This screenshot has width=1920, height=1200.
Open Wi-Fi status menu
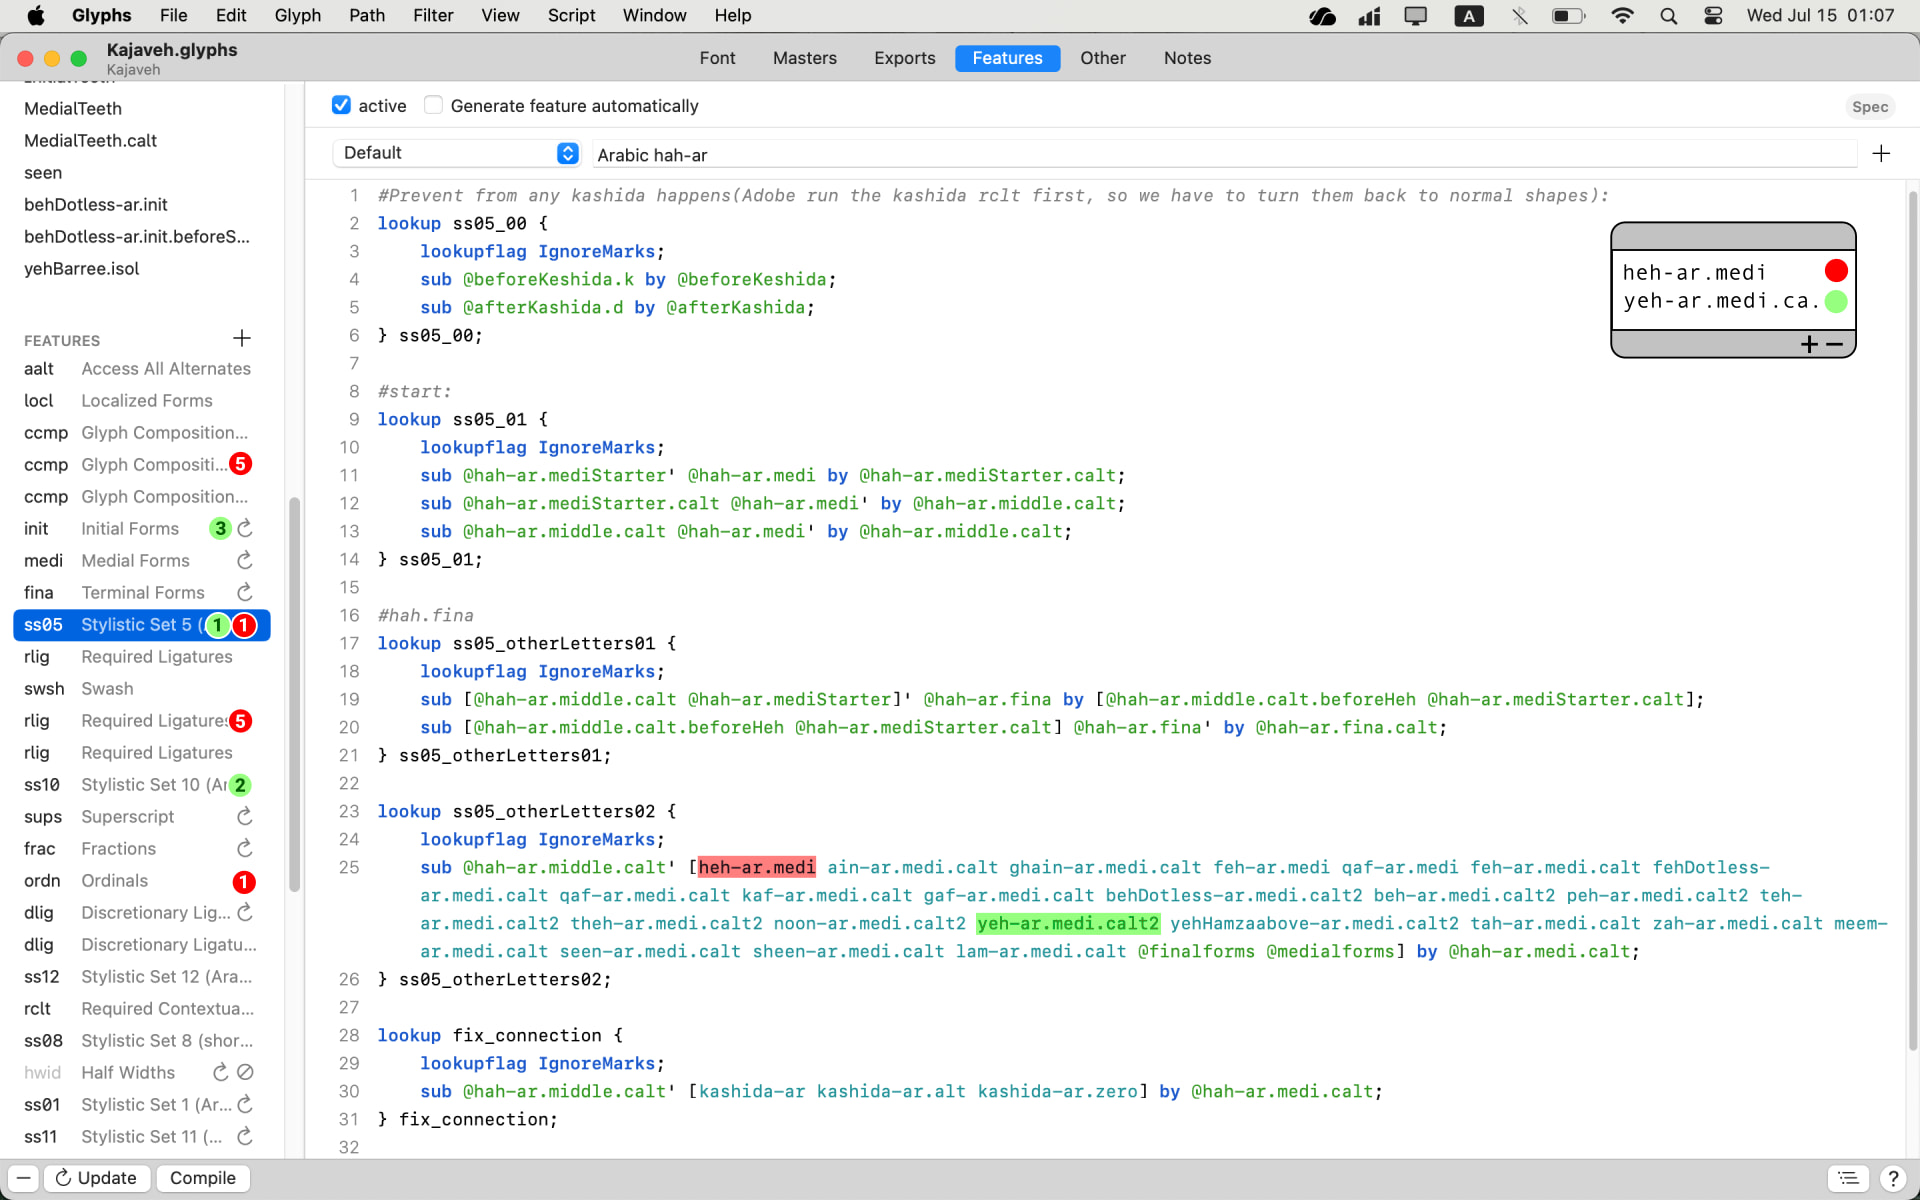click(x=1622, y=16)
